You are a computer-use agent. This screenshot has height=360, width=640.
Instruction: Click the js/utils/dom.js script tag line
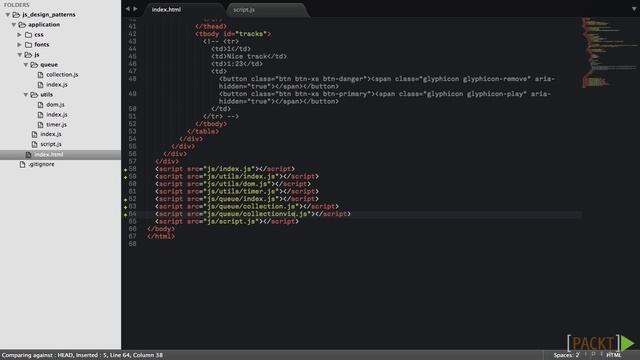click(x=233, y=184)
